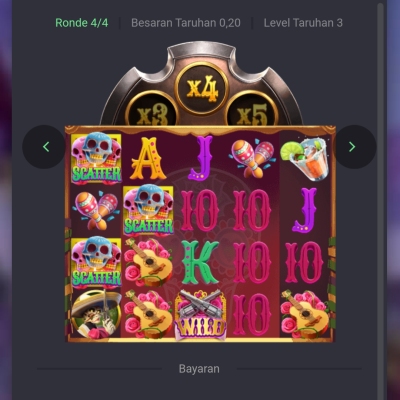Click the yellow A card symbol
This screenshot has height=400, width=400.
[148, 158]
